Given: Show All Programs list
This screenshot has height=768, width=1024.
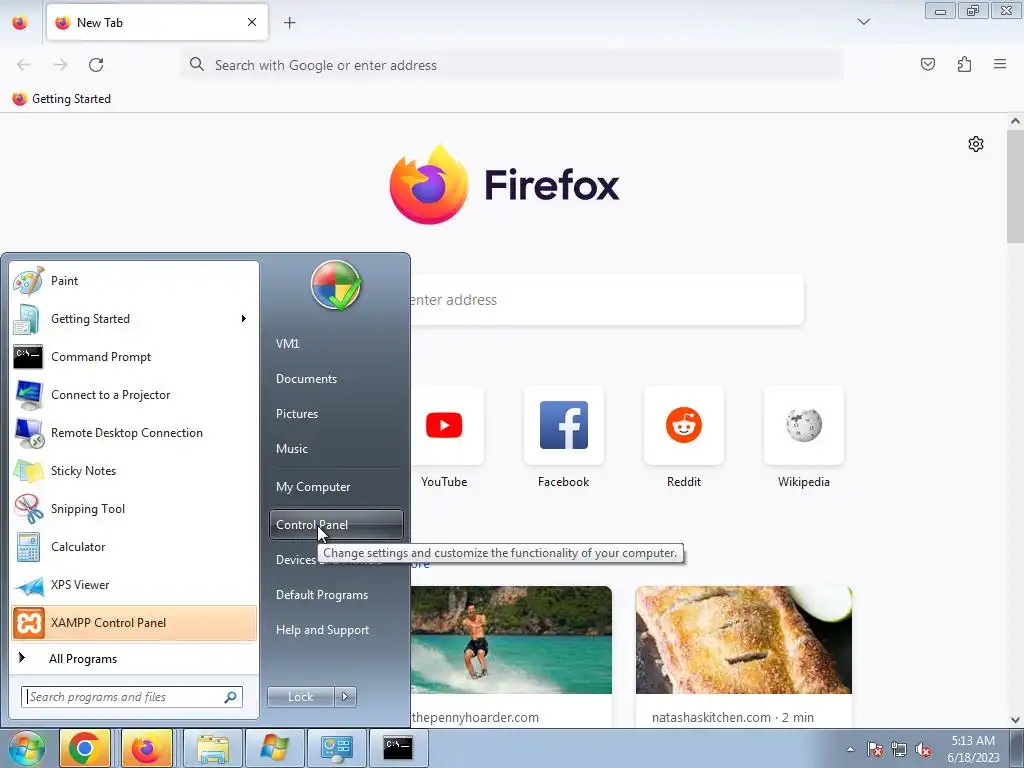Looking at the screenshot, I should pos(134,658).
